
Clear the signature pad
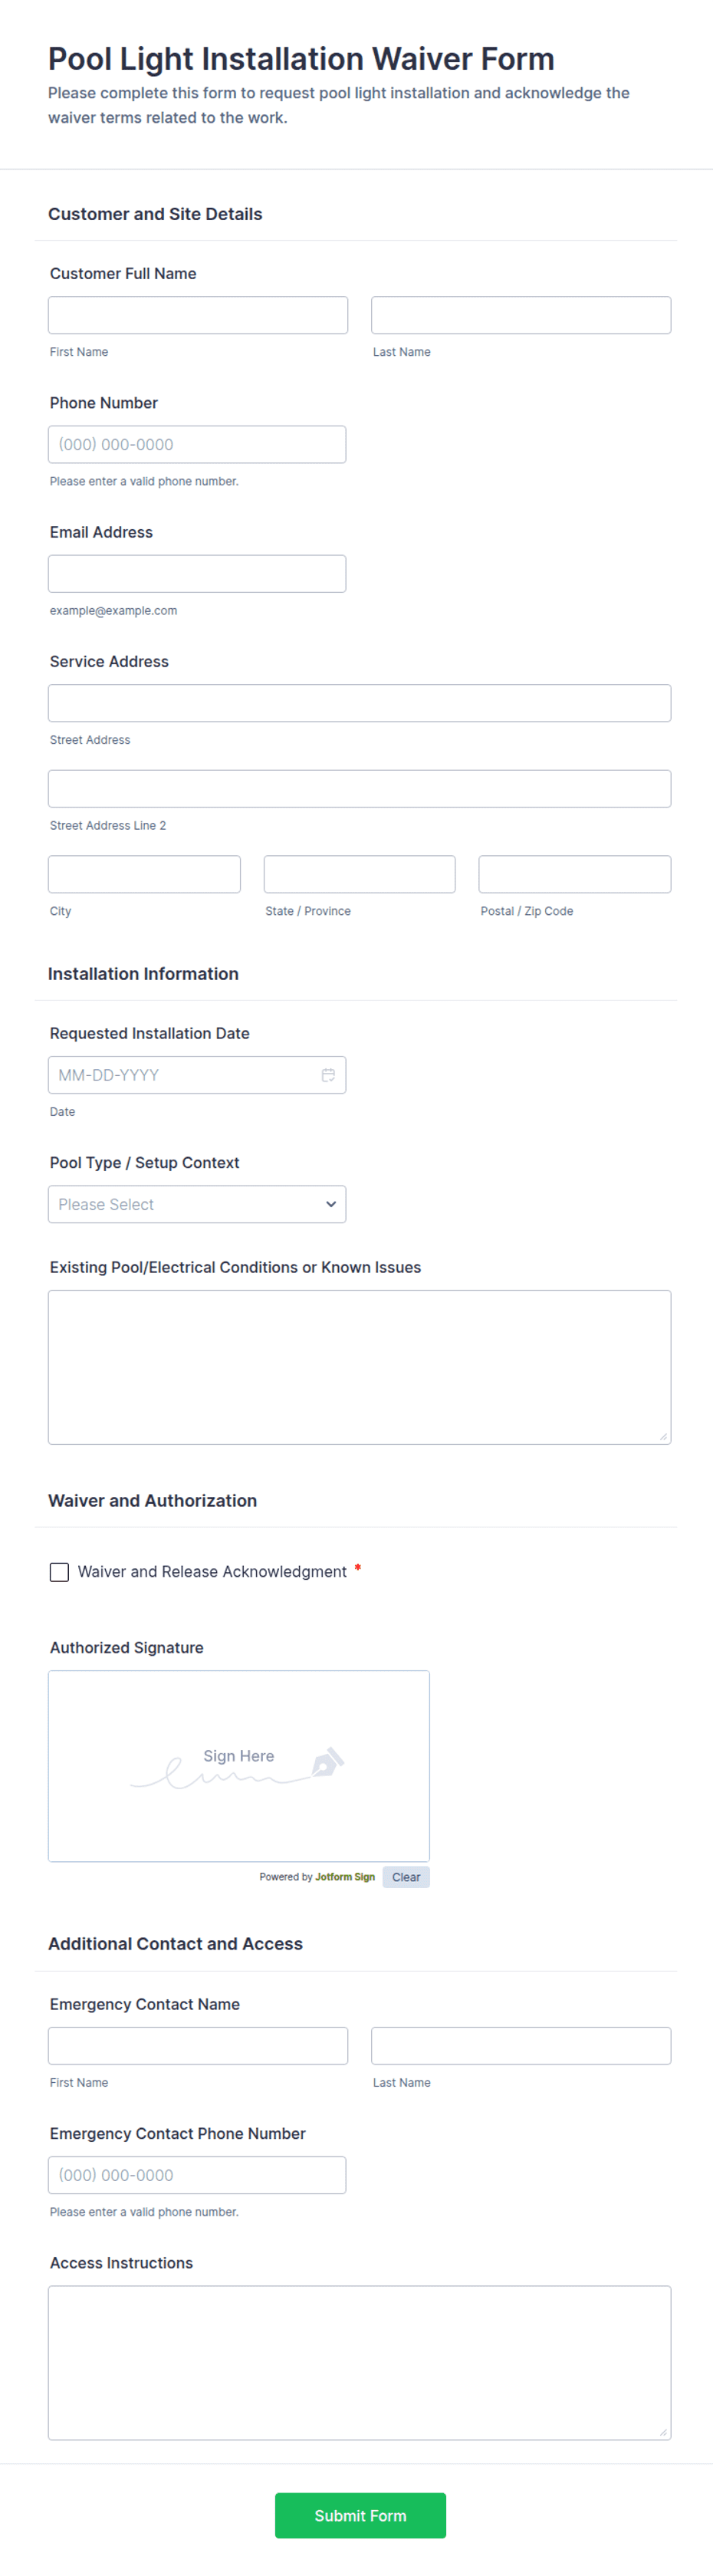click(x=406, y=1877)
